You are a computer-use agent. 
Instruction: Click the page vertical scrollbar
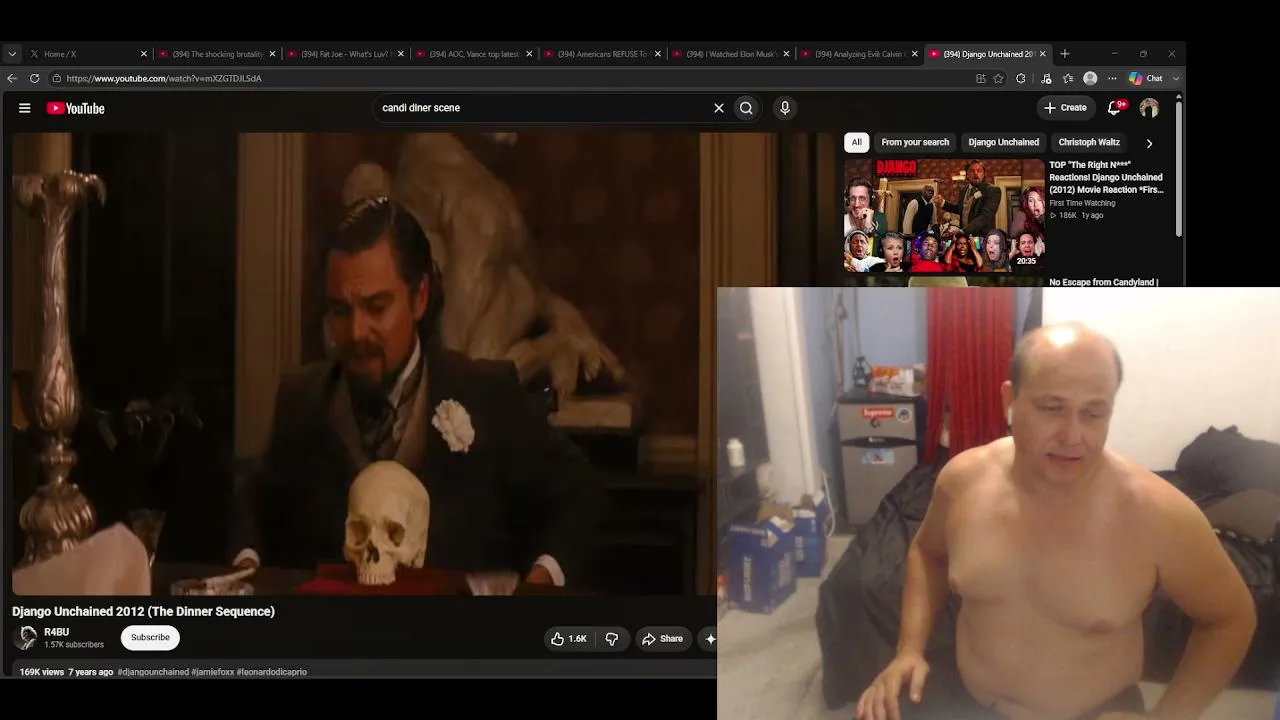(x=1180, y=167)
